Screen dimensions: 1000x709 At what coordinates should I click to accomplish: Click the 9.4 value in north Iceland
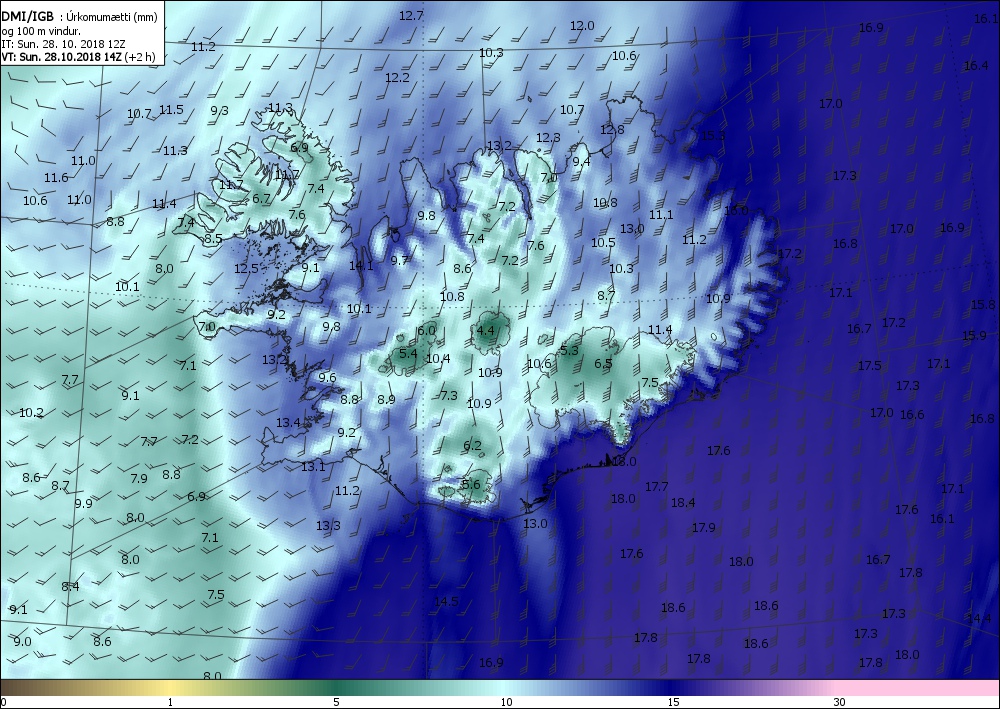(581, 161)
